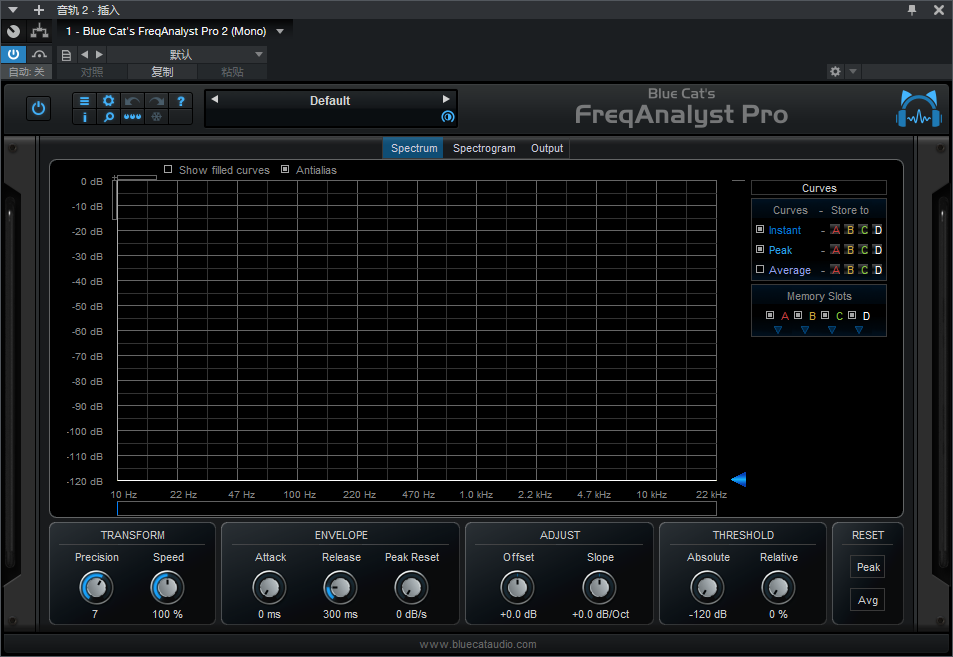Enable the Average curve checkbox

tap(760, 269)
